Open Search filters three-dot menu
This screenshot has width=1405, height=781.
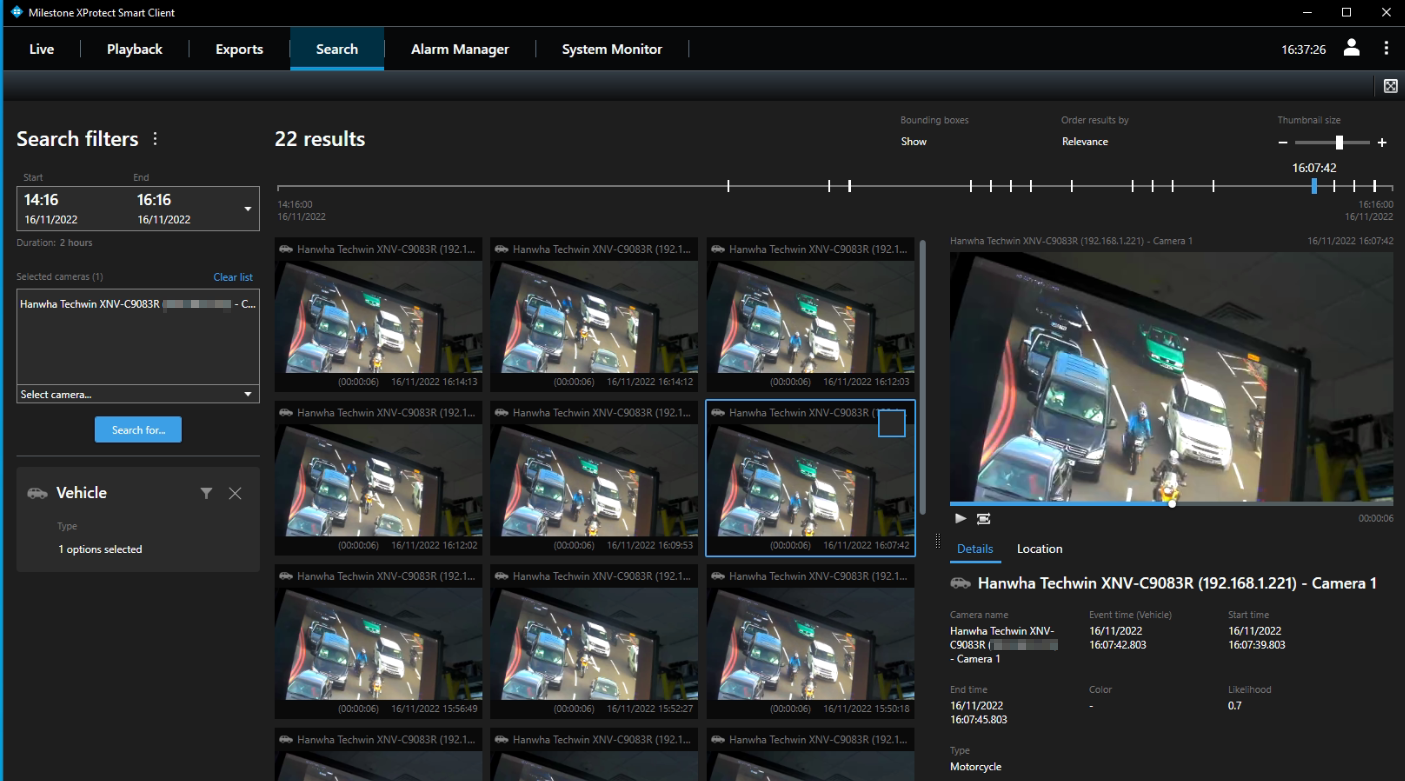tap(155, 139)
